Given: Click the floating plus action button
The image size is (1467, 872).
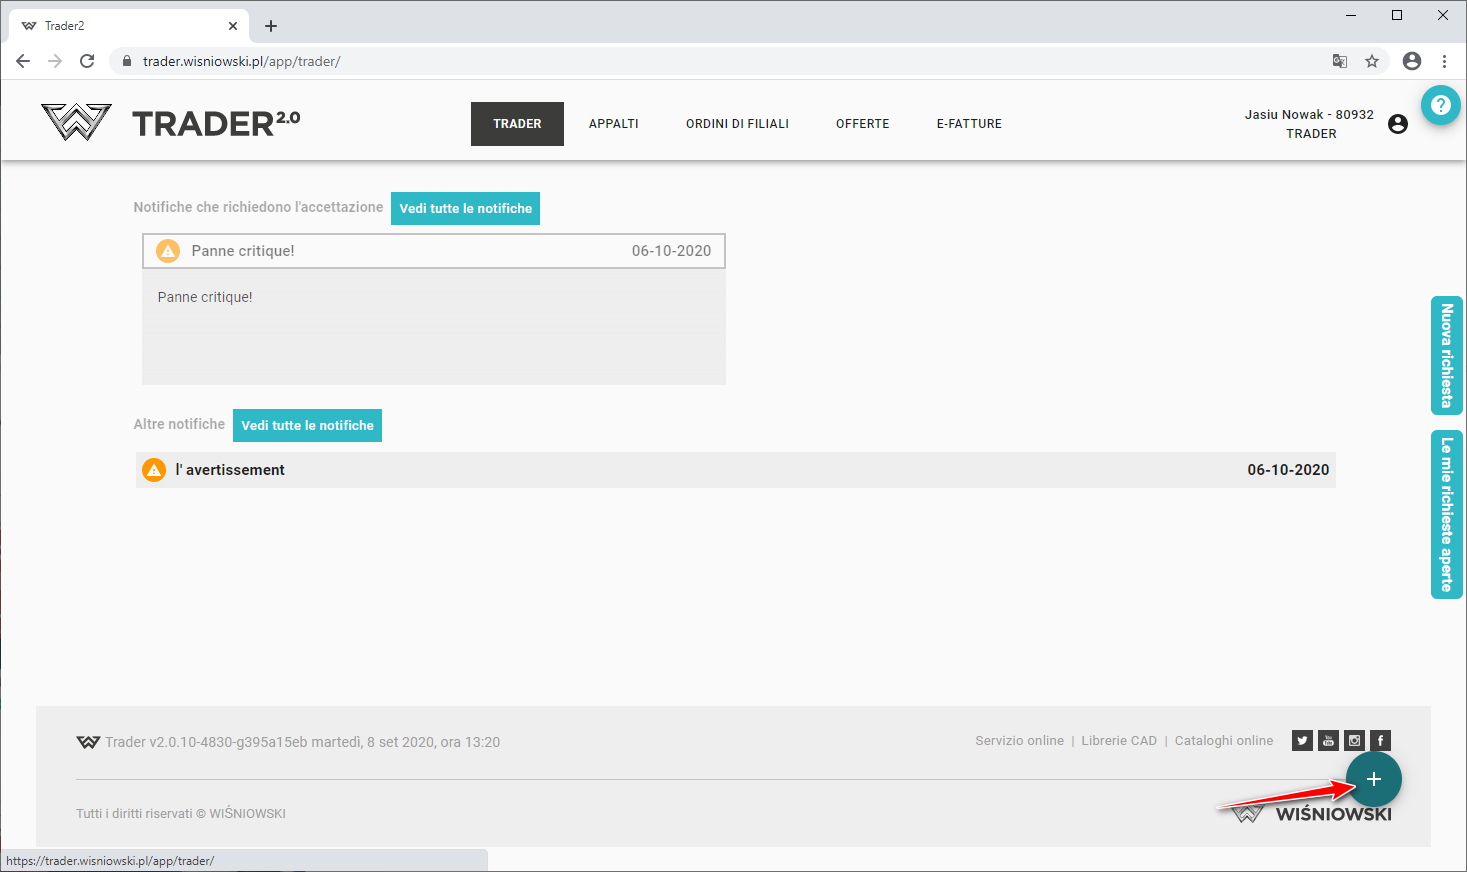Looking at the screenshot, I should 1373,779.
